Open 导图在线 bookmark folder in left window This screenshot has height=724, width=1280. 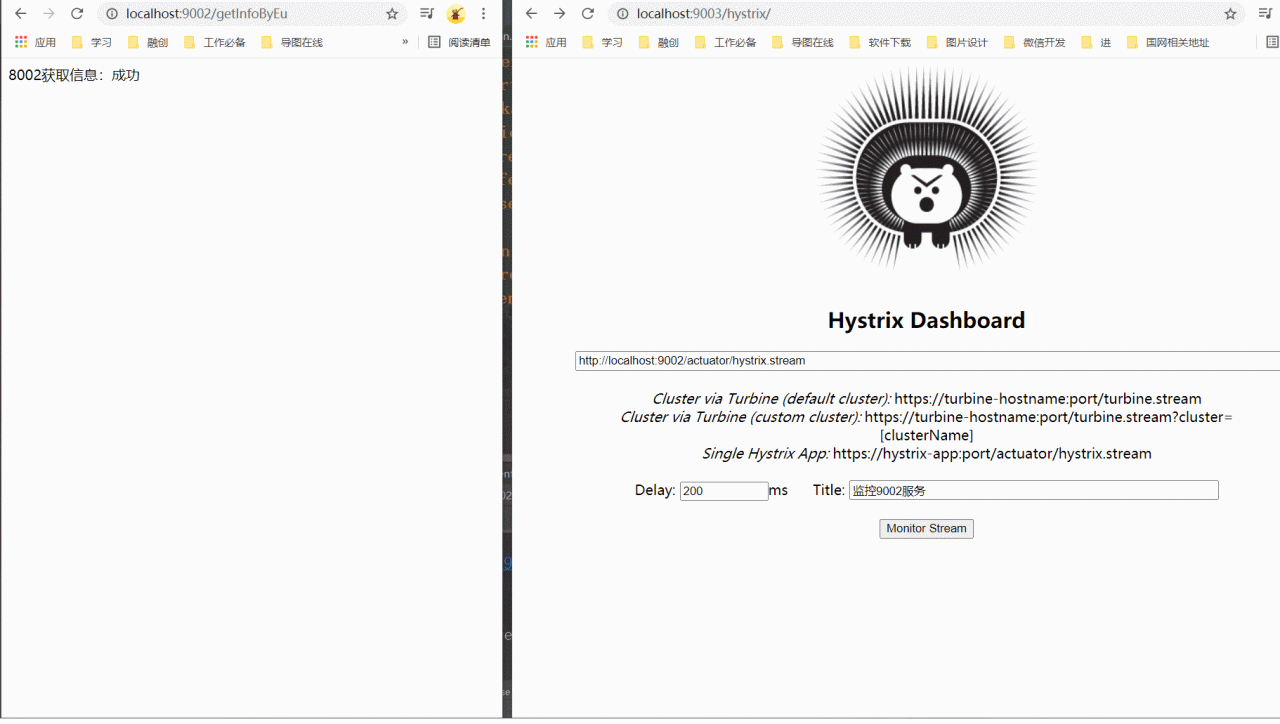point(291,42)
